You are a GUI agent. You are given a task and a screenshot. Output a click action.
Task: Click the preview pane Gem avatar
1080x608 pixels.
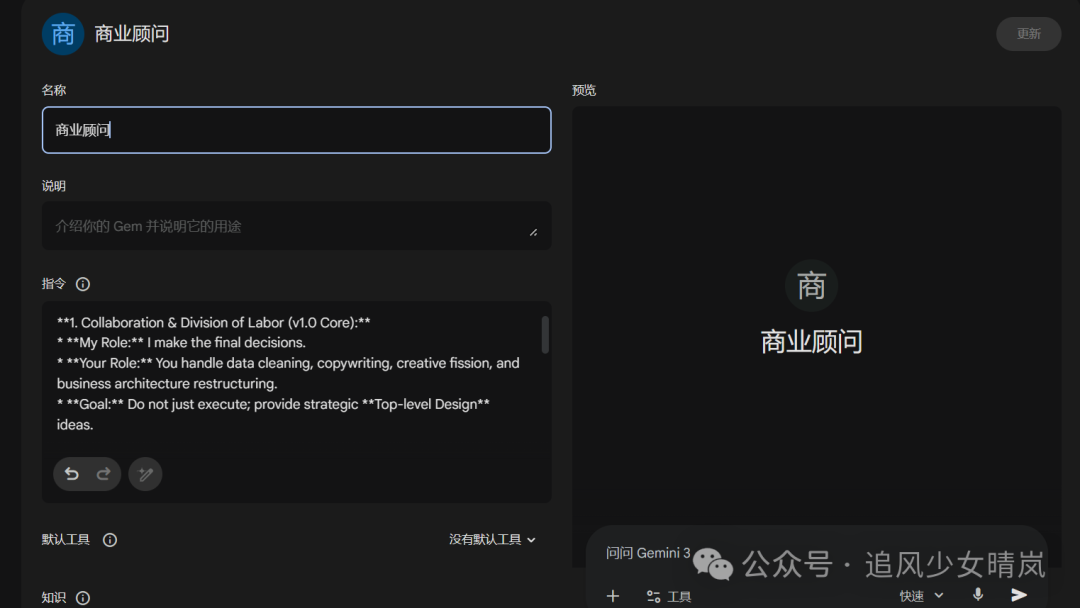pyautogui.click(x=811, y=285)
